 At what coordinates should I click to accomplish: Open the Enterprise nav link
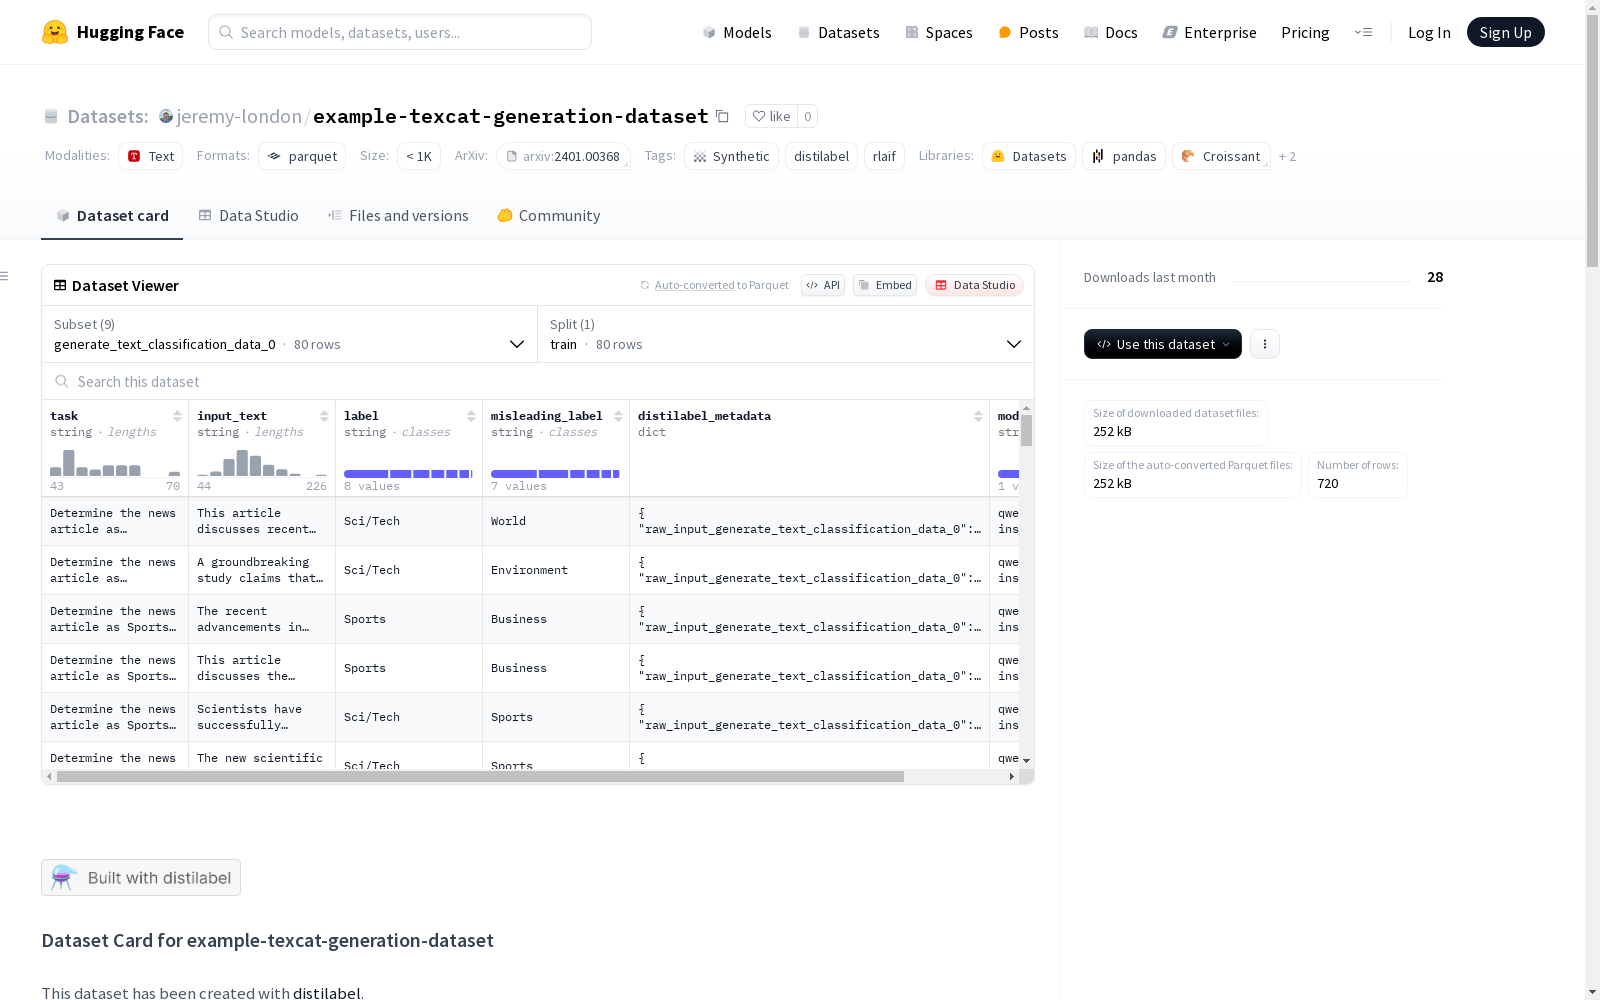(x=1209, y=32)
